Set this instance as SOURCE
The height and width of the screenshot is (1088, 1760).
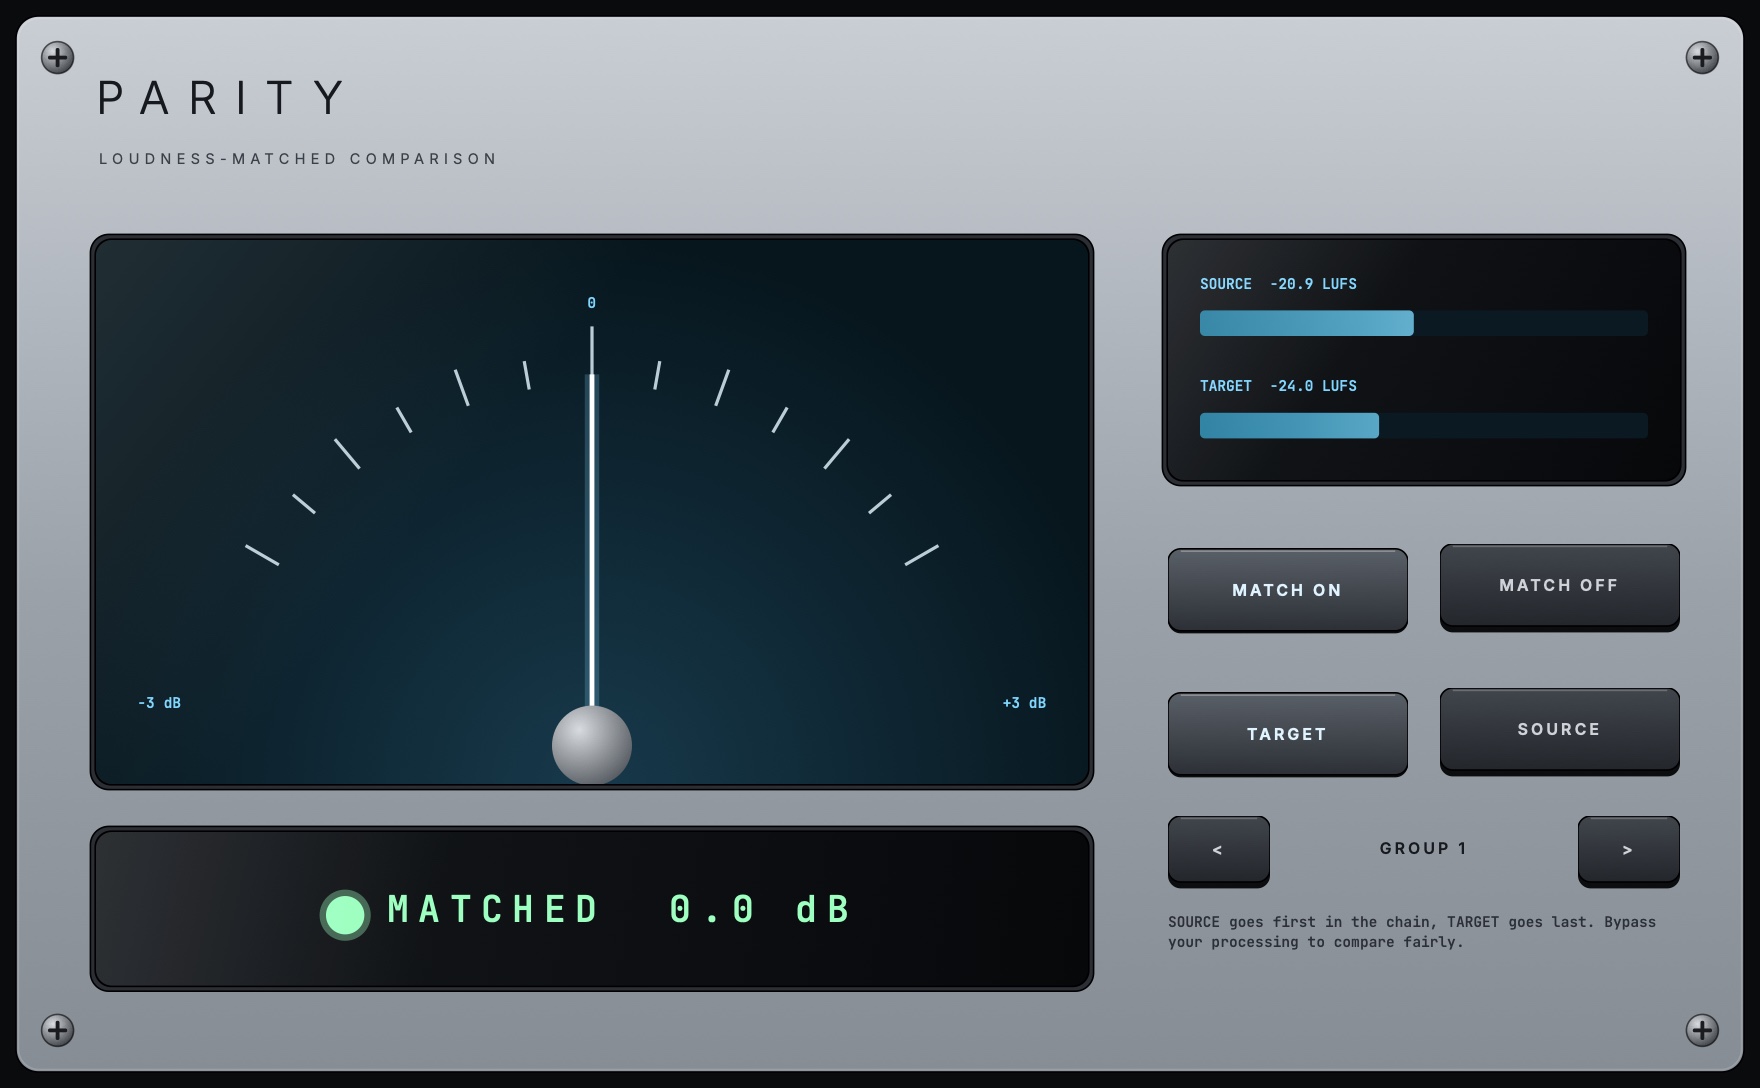pyautogui.click(x=1559, y=730)
